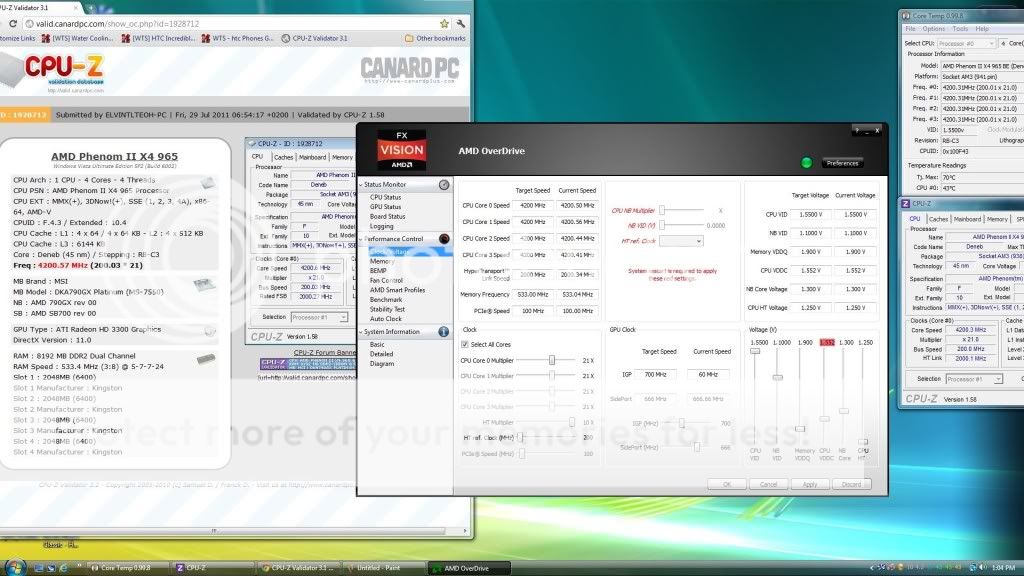Toggle the Select All Cores checkbox

(x=465, y=344)
